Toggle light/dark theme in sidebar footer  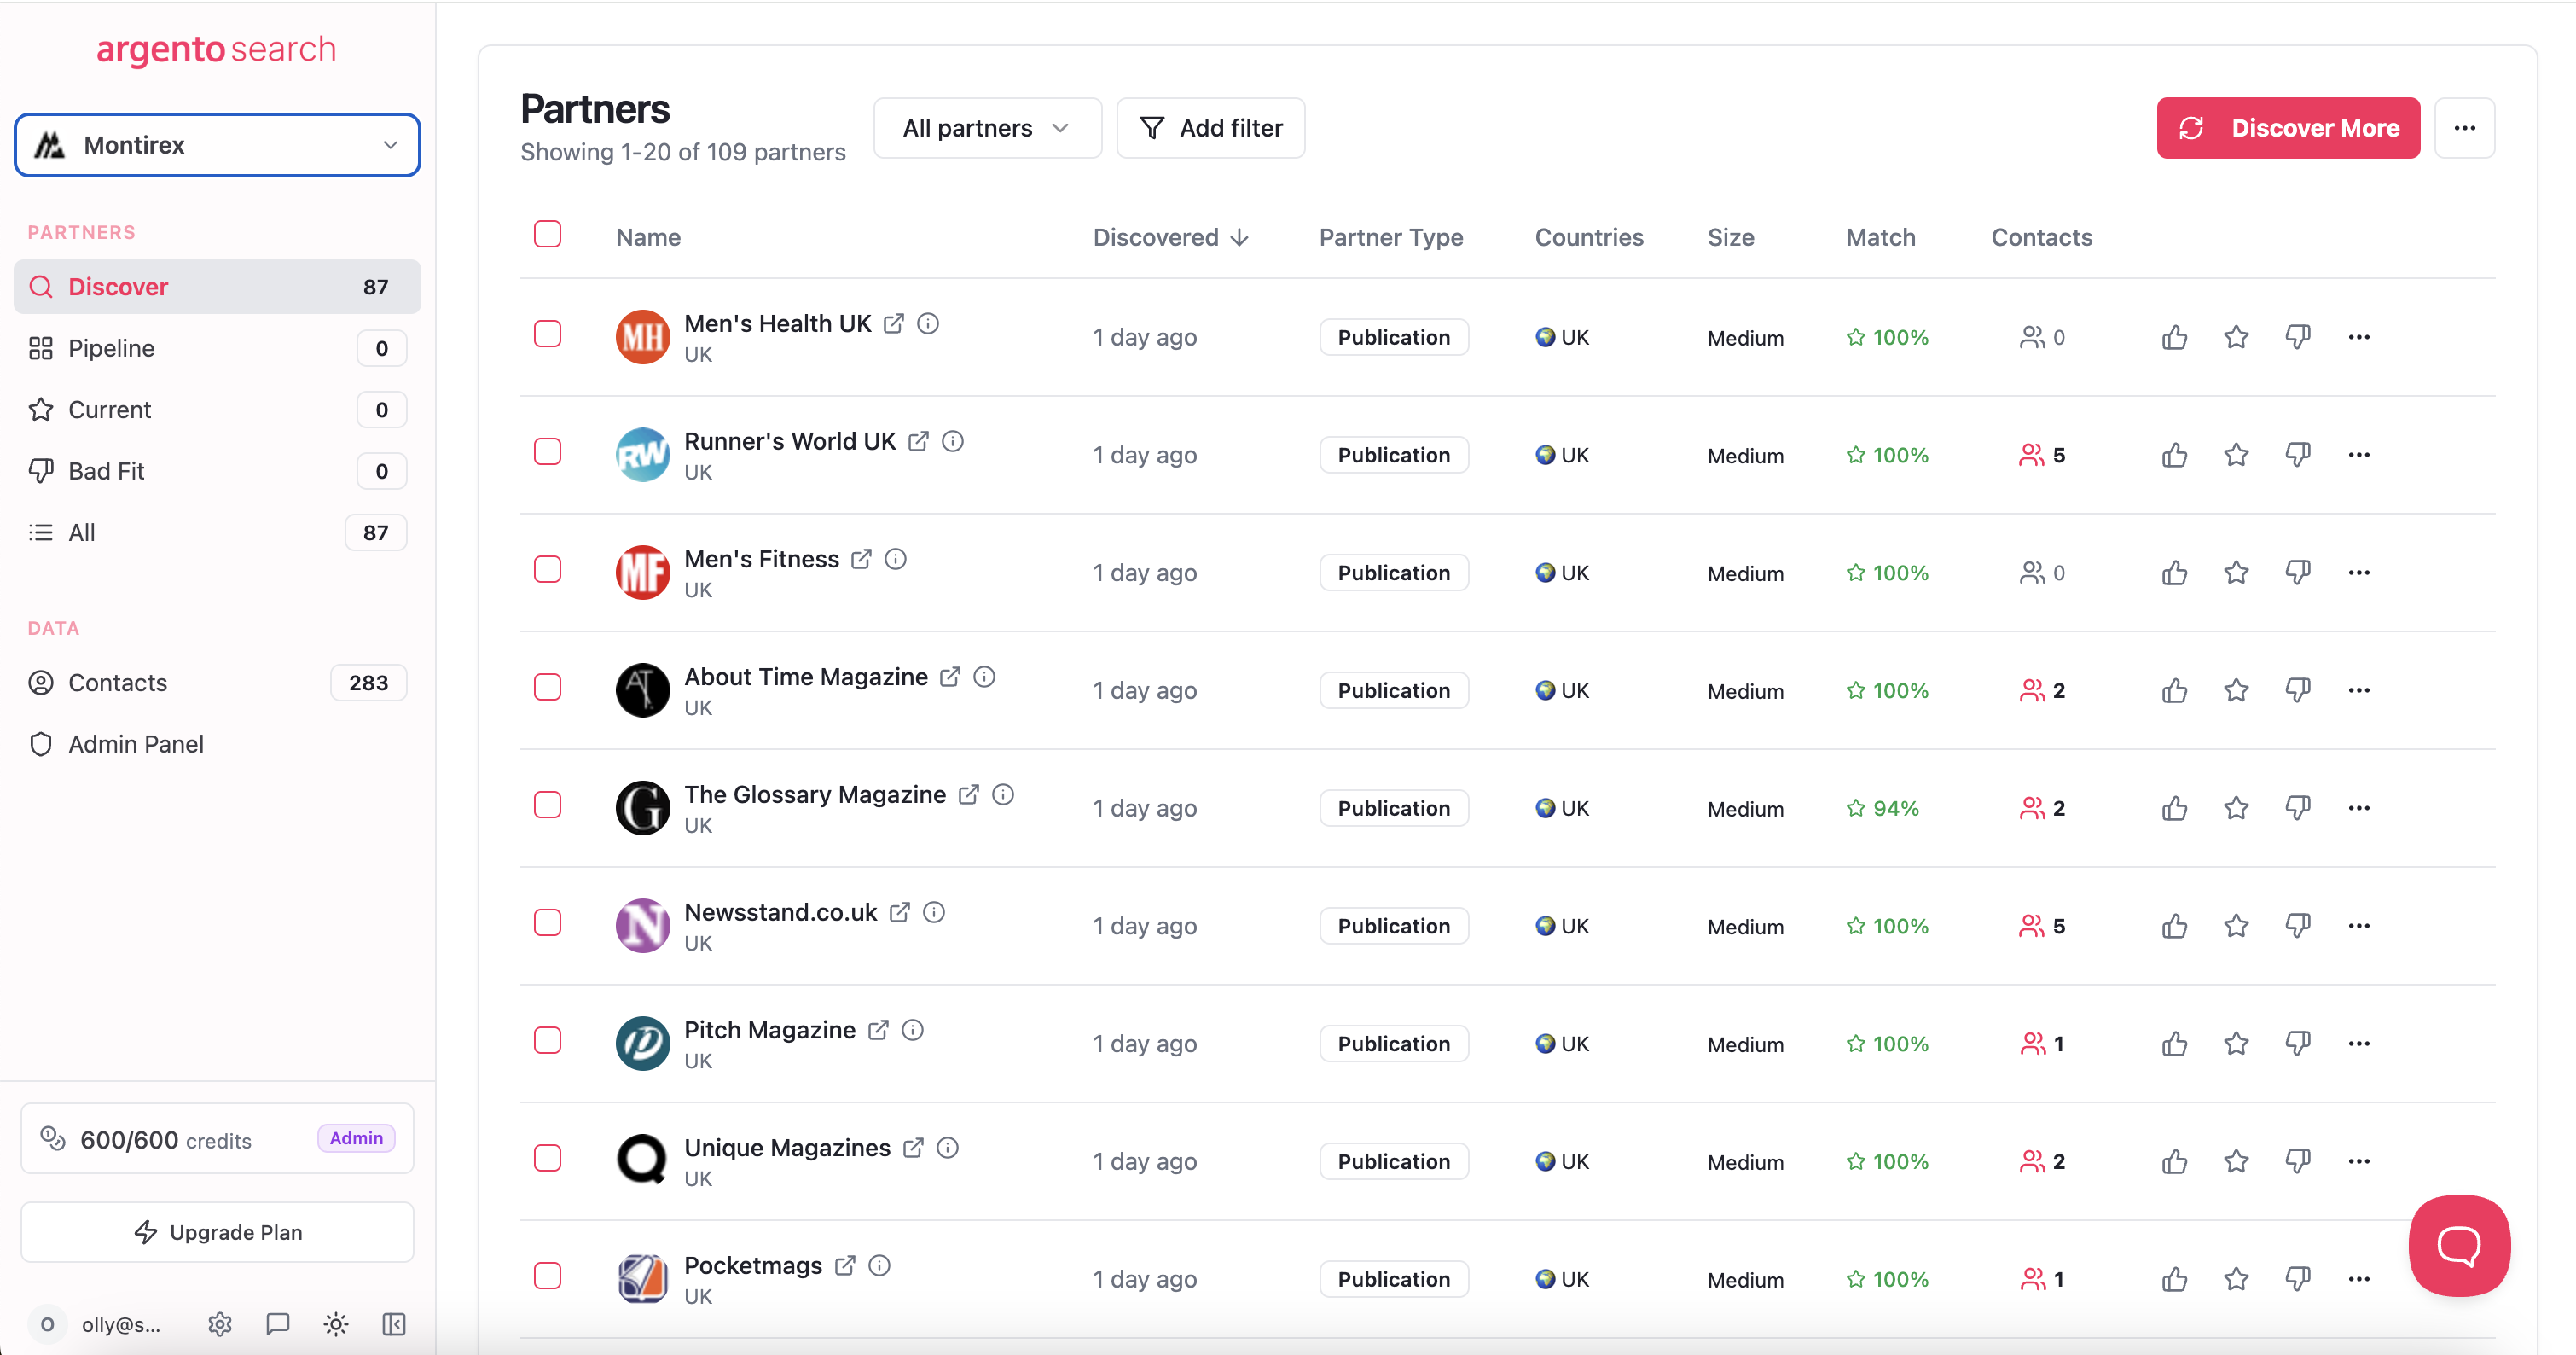335,1324
